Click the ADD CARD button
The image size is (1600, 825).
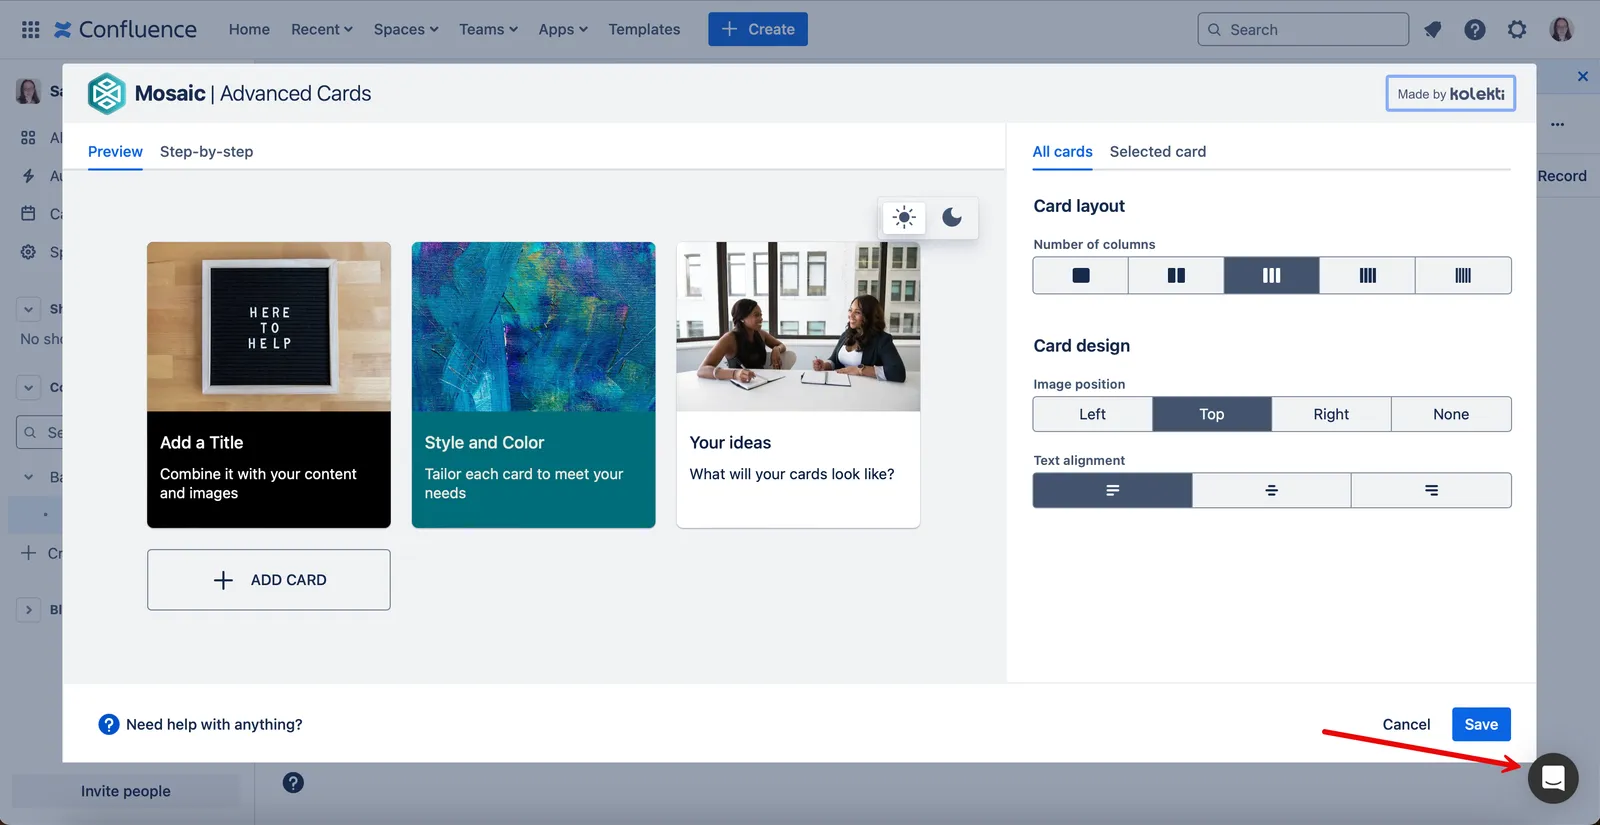tap(269, 580)
